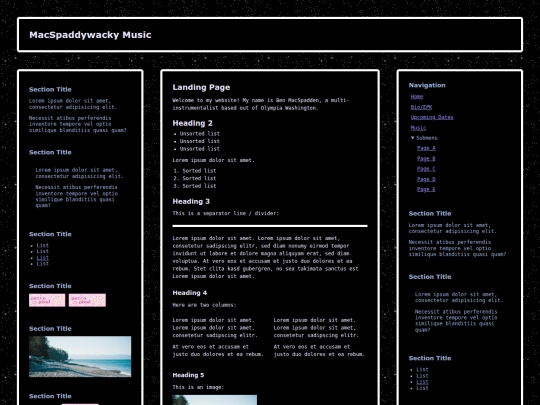The image size is (540, 405).
Task: Open the Music navigation link
Action: pyautogui.click(x=418, y=128)
